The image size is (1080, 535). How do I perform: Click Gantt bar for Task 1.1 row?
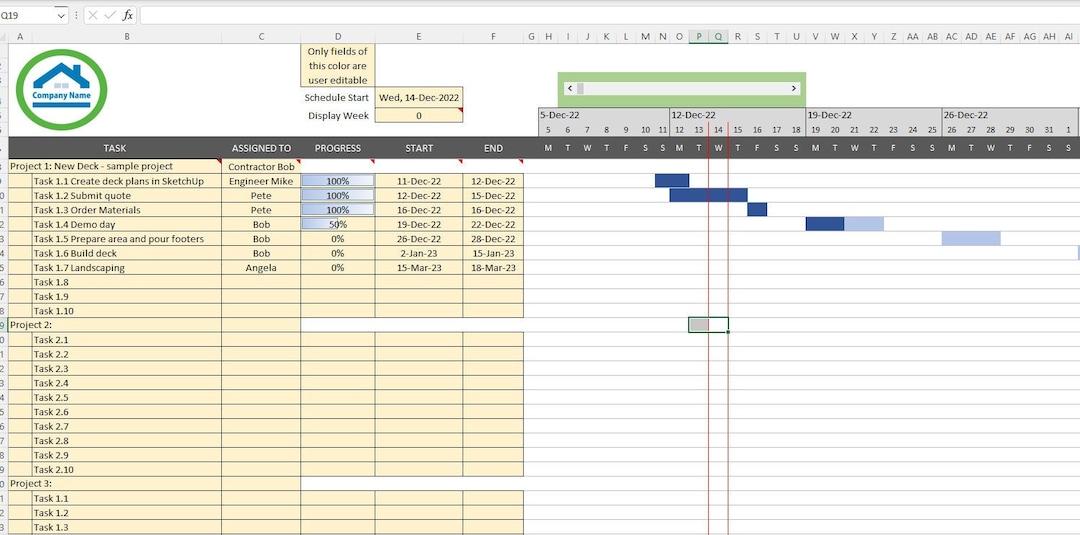672,180
